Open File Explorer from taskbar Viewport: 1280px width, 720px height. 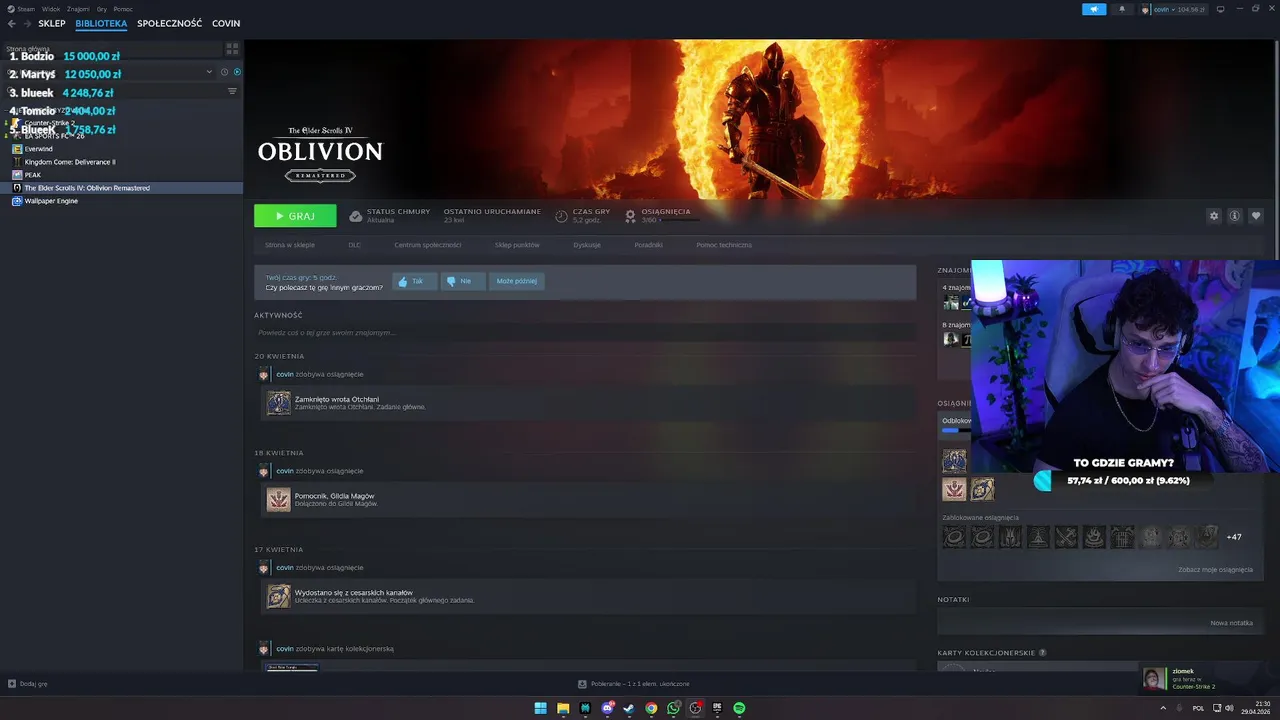[x=563, y=708]
